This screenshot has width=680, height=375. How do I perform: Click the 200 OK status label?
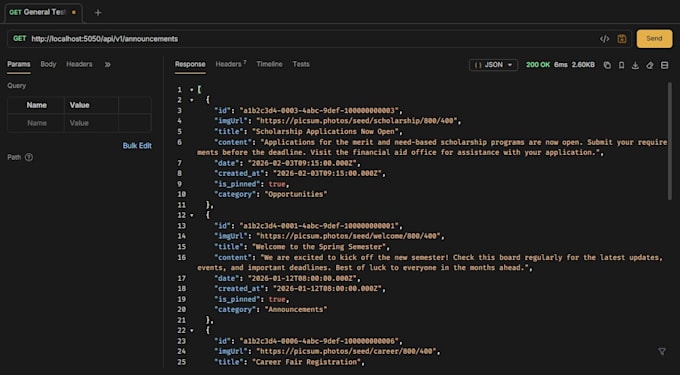(538, 65)
